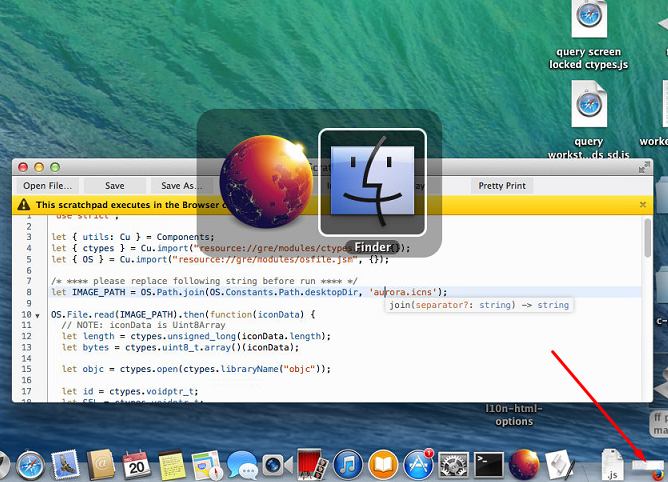Select Firefox Aurora in the app switcher
Image resolution: width=668 pixels, height=482 pixels.
[266, 182]
